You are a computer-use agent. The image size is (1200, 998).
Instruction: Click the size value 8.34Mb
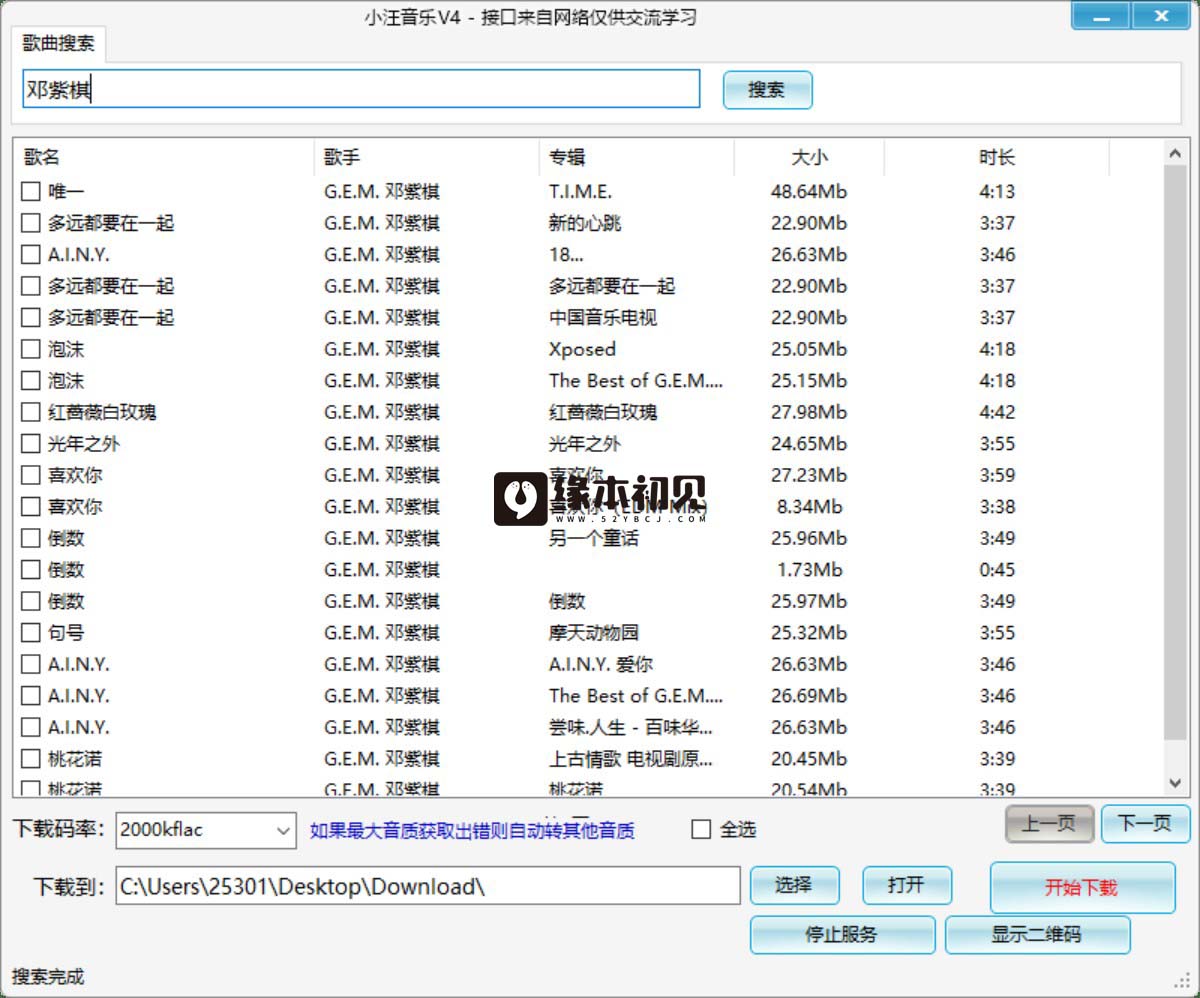point(809,506)
